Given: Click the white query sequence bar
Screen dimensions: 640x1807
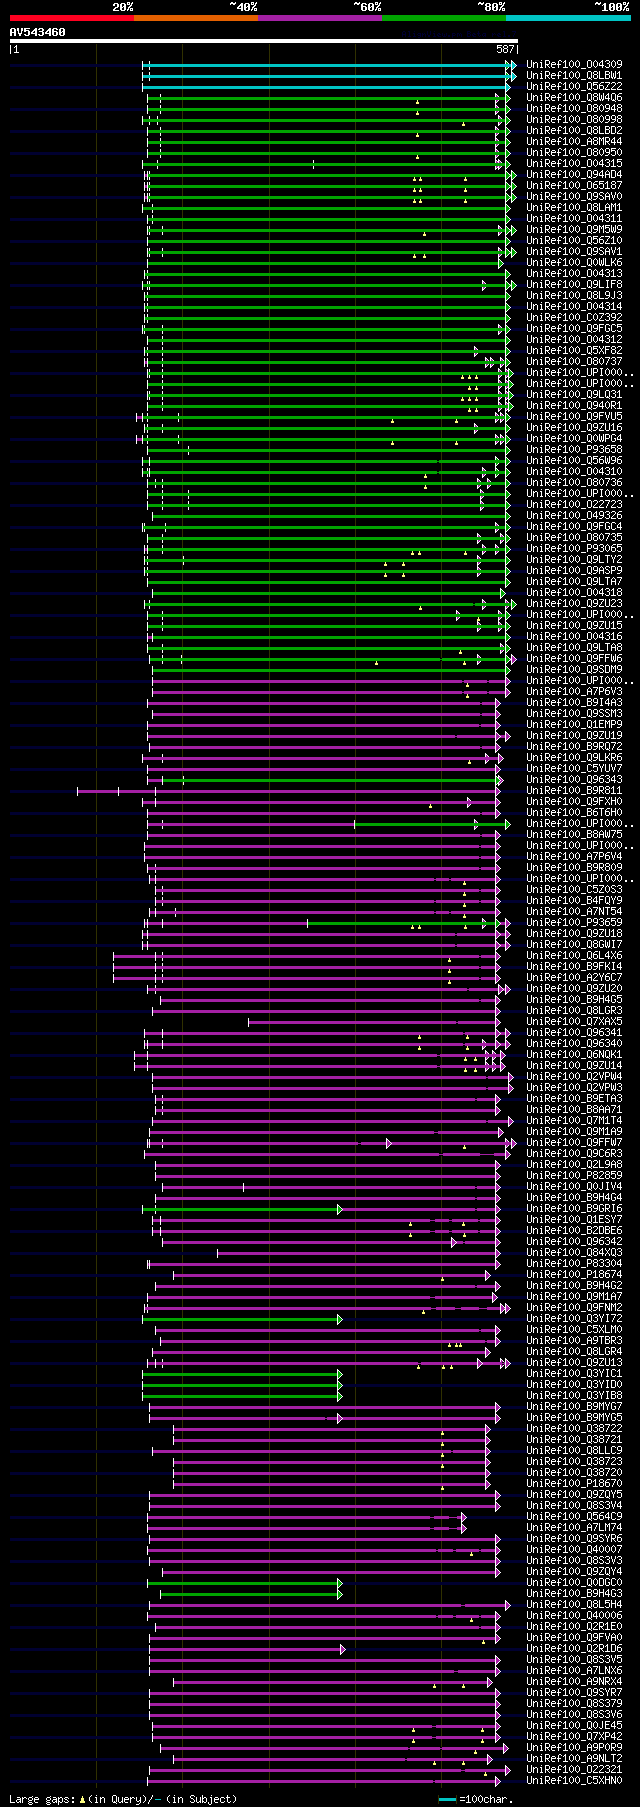Looking at the screenshot, I should click(264, 41).
